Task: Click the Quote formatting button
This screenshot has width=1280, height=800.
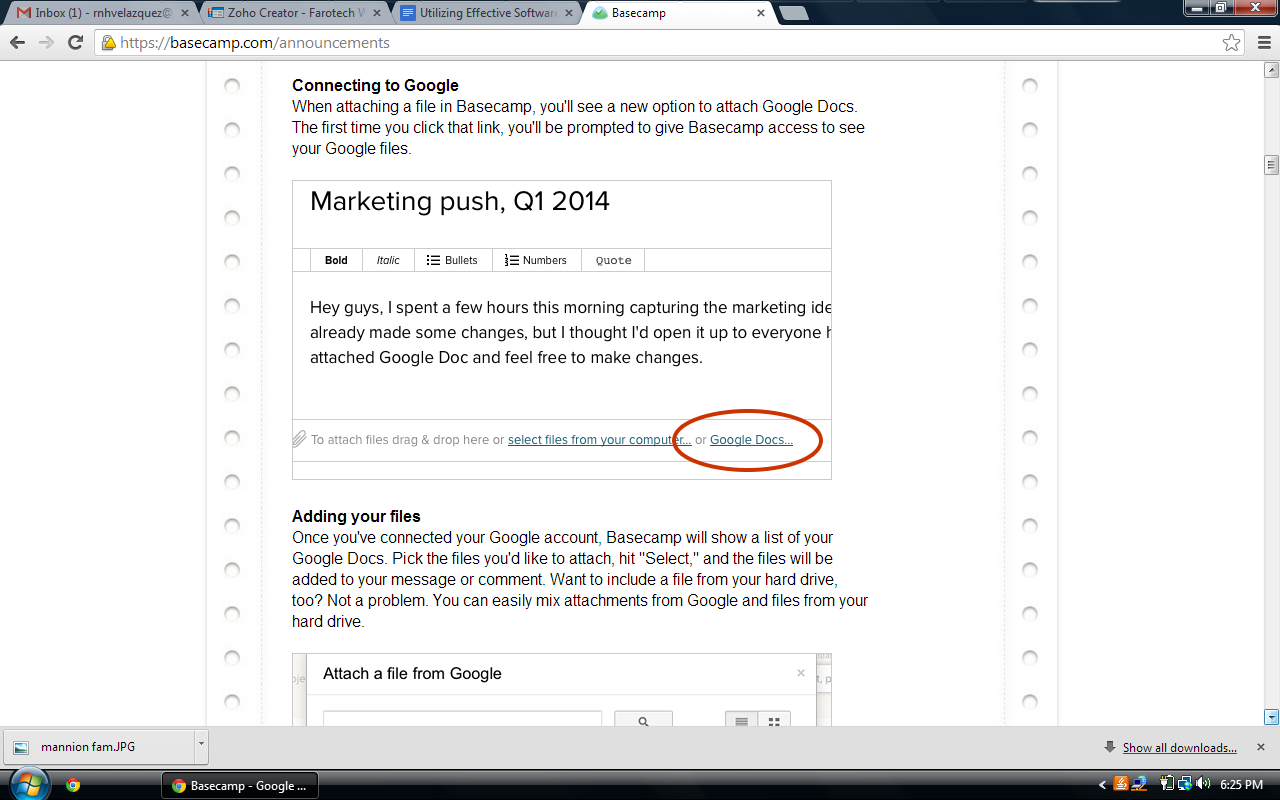Action: 613,260
